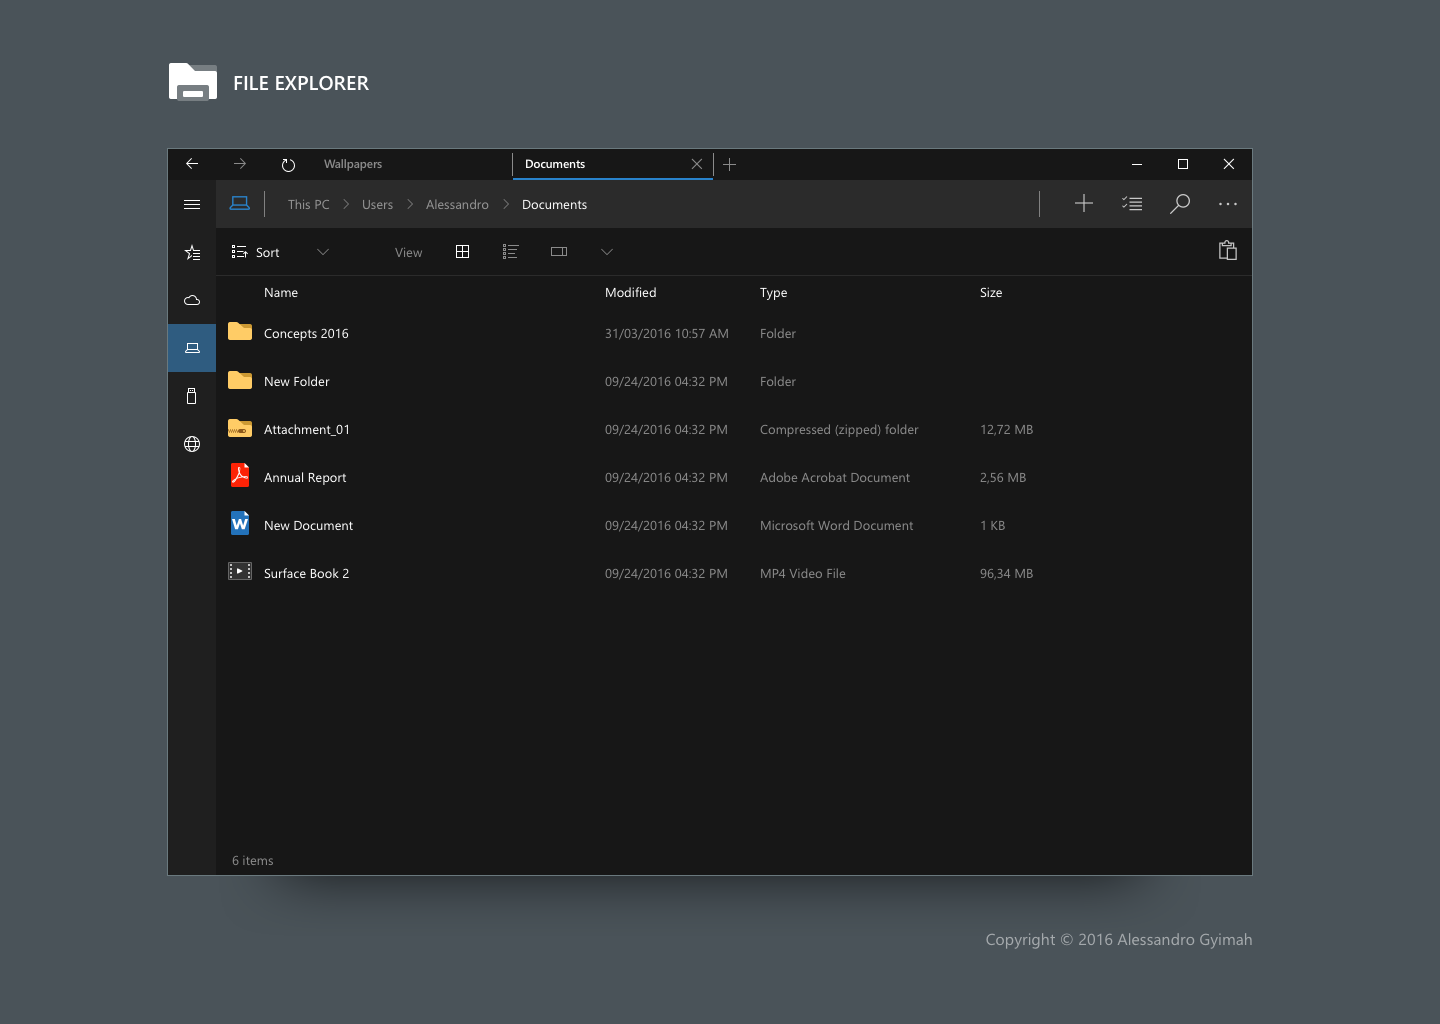The height and width of the screenshot is (1024, 1440).
Task: Select the Annual Report PDF file
Action: pos(305,478)
